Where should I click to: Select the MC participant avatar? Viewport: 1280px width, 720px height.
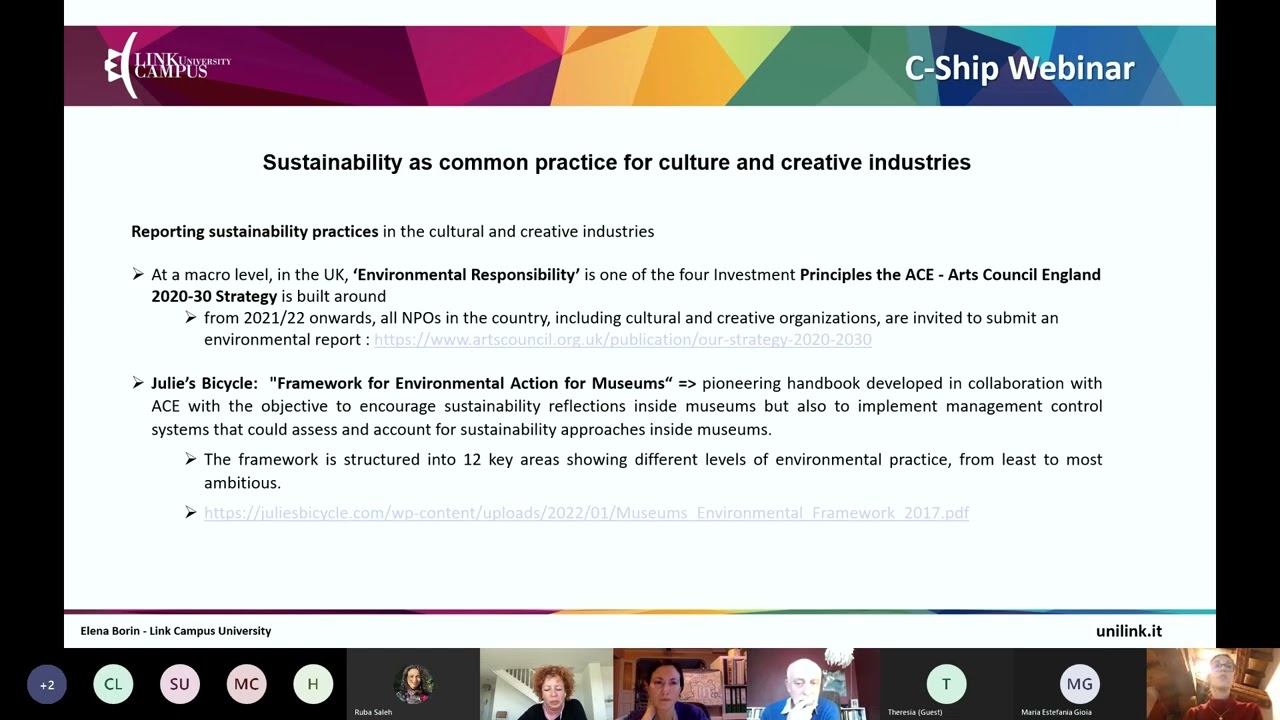246,684
